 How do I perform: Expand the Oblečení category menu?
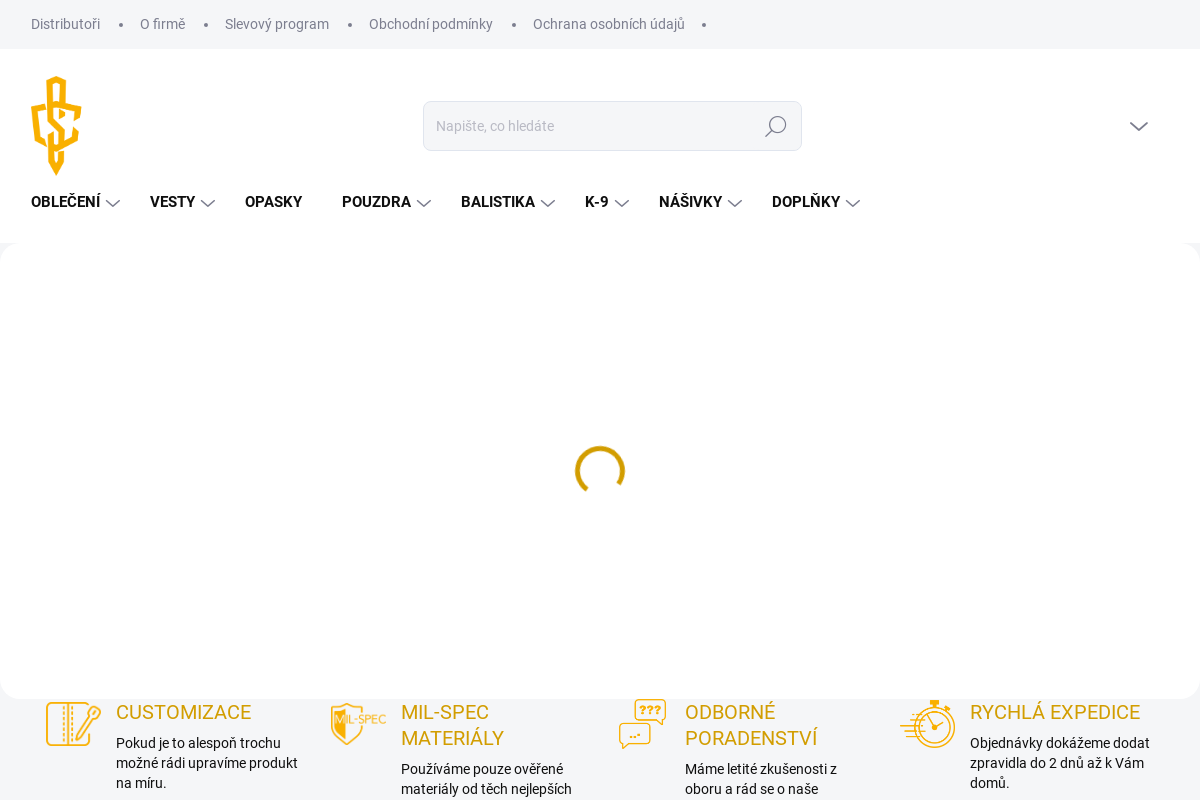tap(75, 203)
